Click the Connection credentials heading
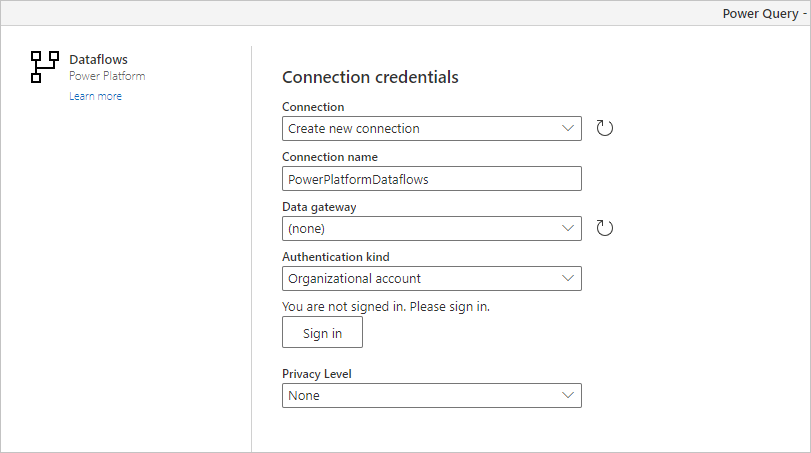The image size is (811, 453). point(370,77)
